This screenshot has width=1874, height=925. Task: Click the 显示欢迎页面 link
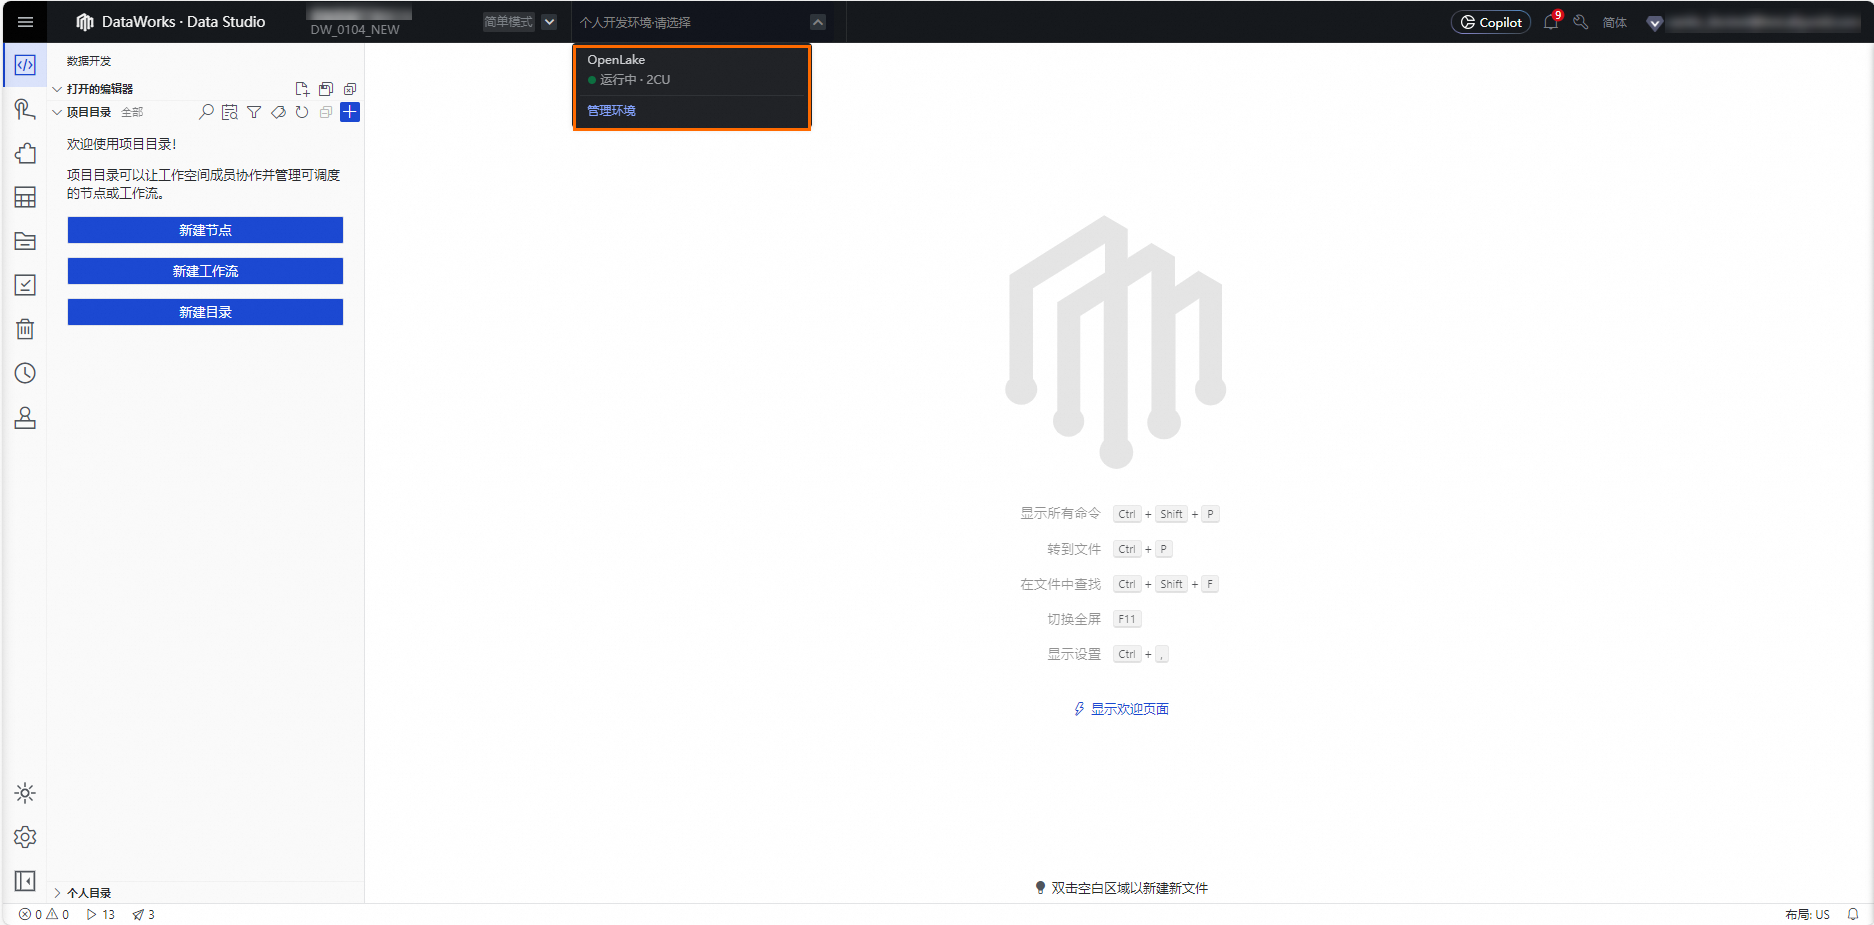click(x=1130, y=709)
